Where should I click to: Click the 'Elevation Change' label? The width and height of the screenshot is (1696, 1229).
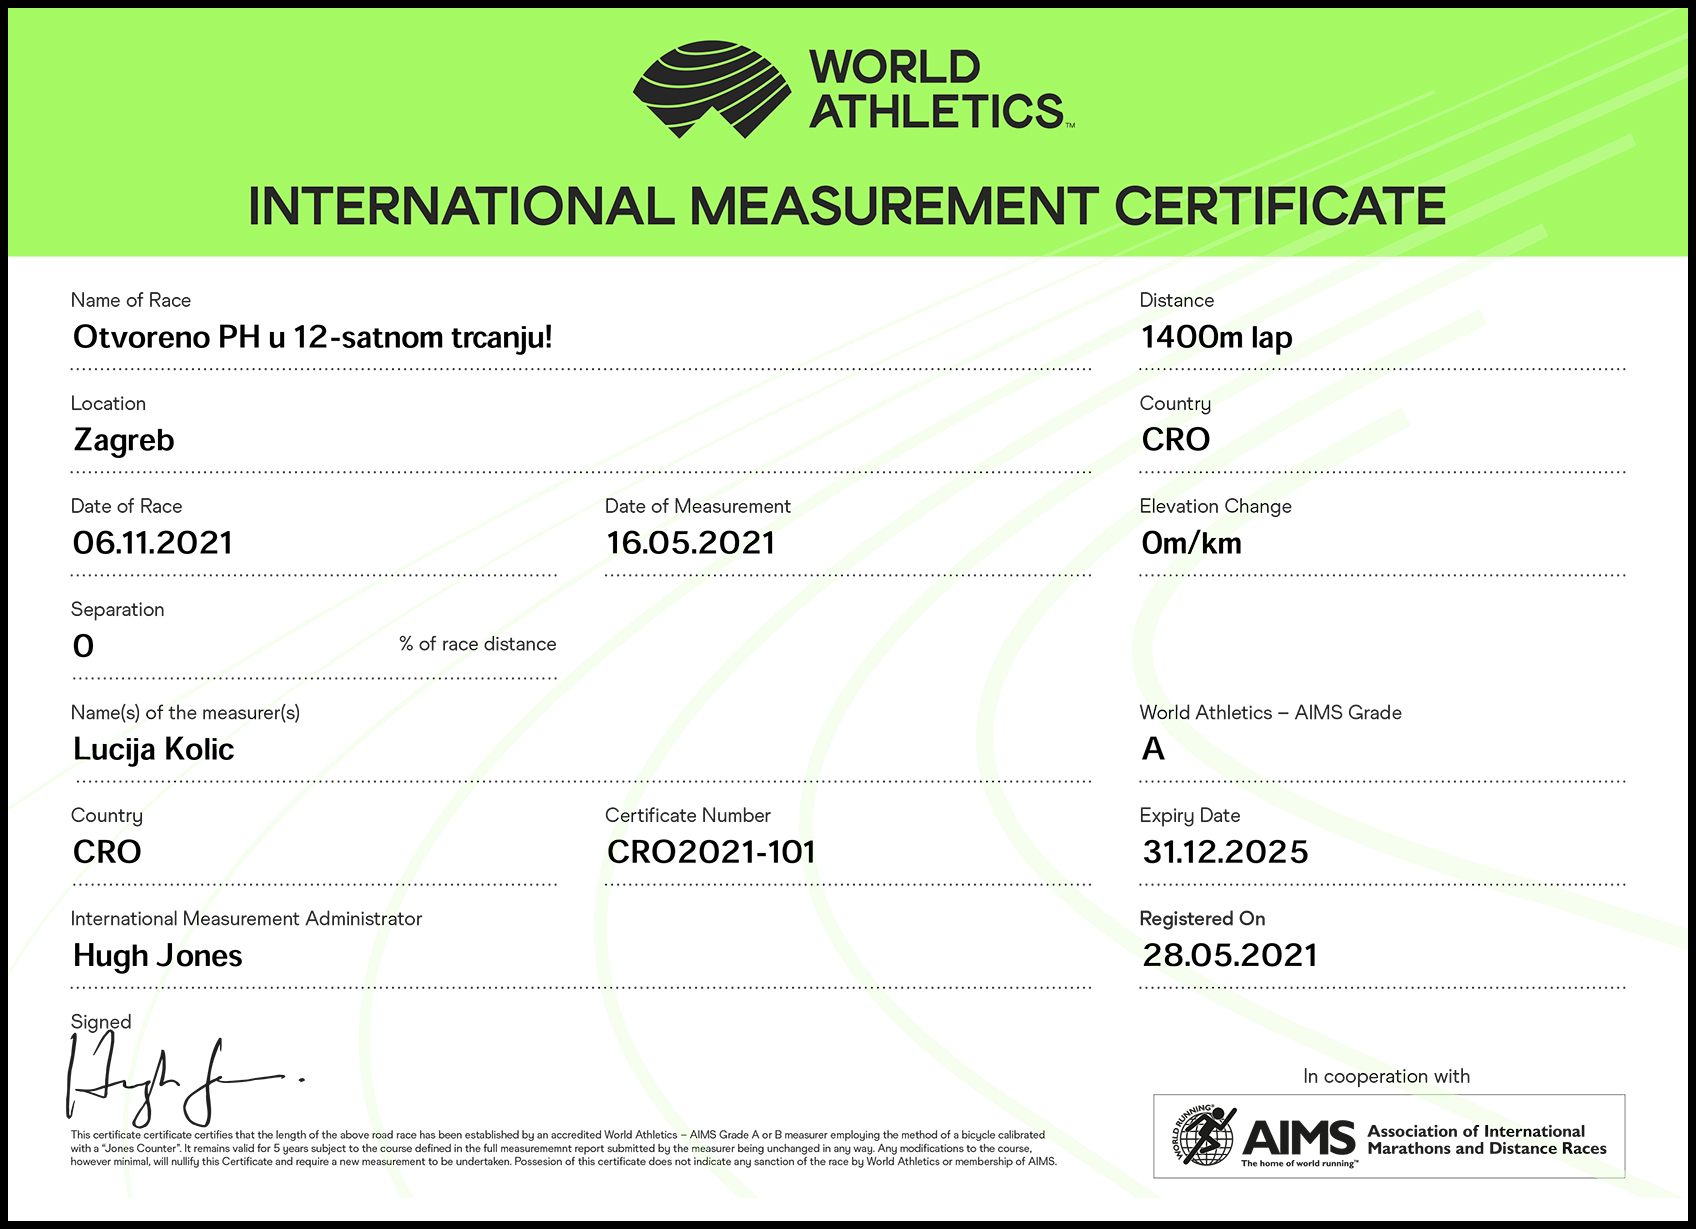click(x=1216, y=506)
